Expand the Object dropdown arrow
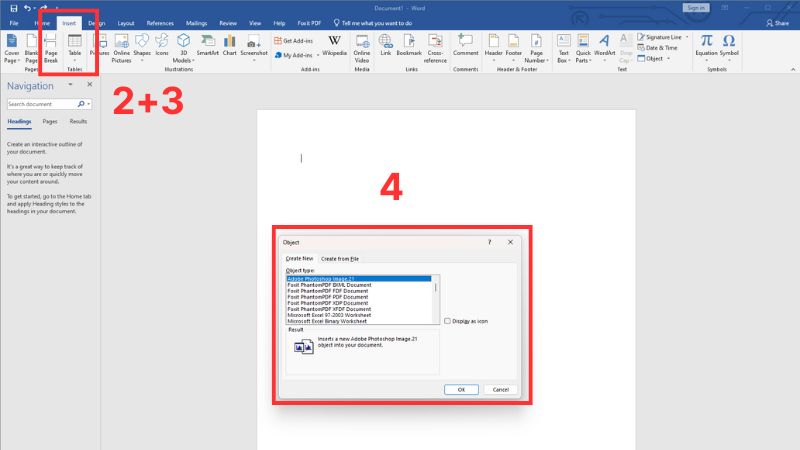Viewport: 800px width, 450px height. coord(668,59)
